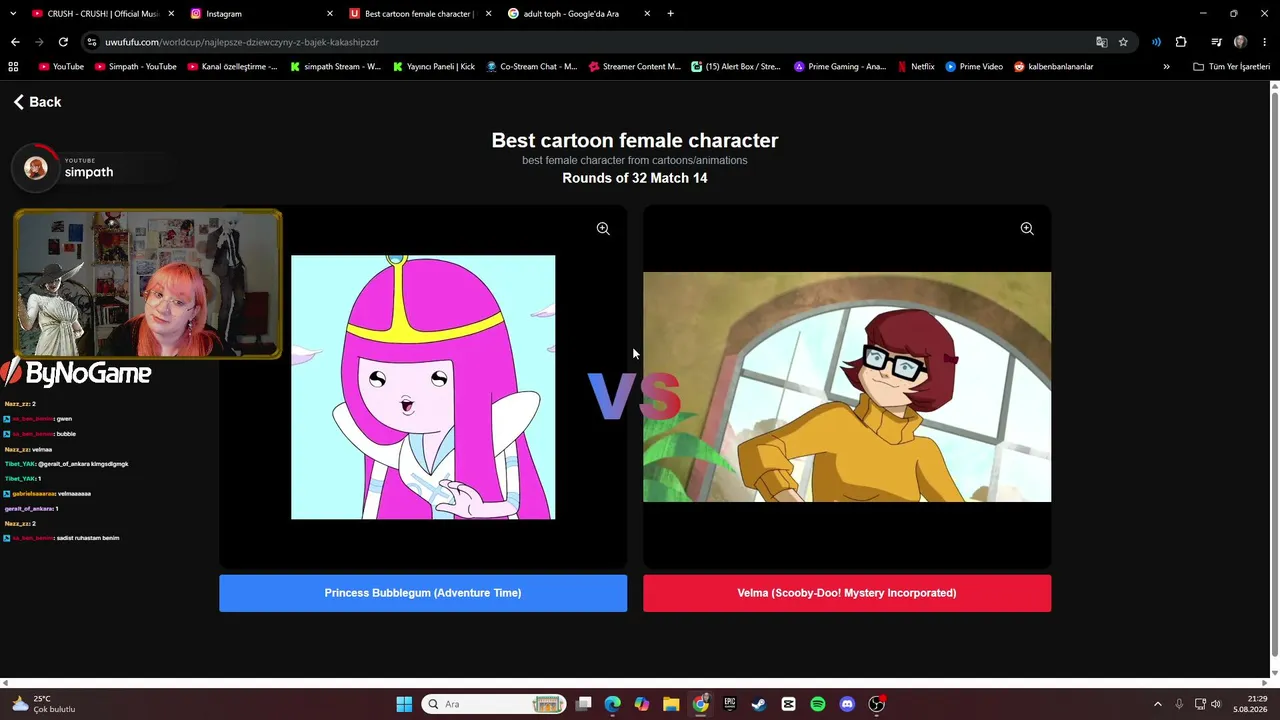Open the kalbenbanlananlar bookmark
This screenshot has height=720, width=1280.
tap(1054, 67)
